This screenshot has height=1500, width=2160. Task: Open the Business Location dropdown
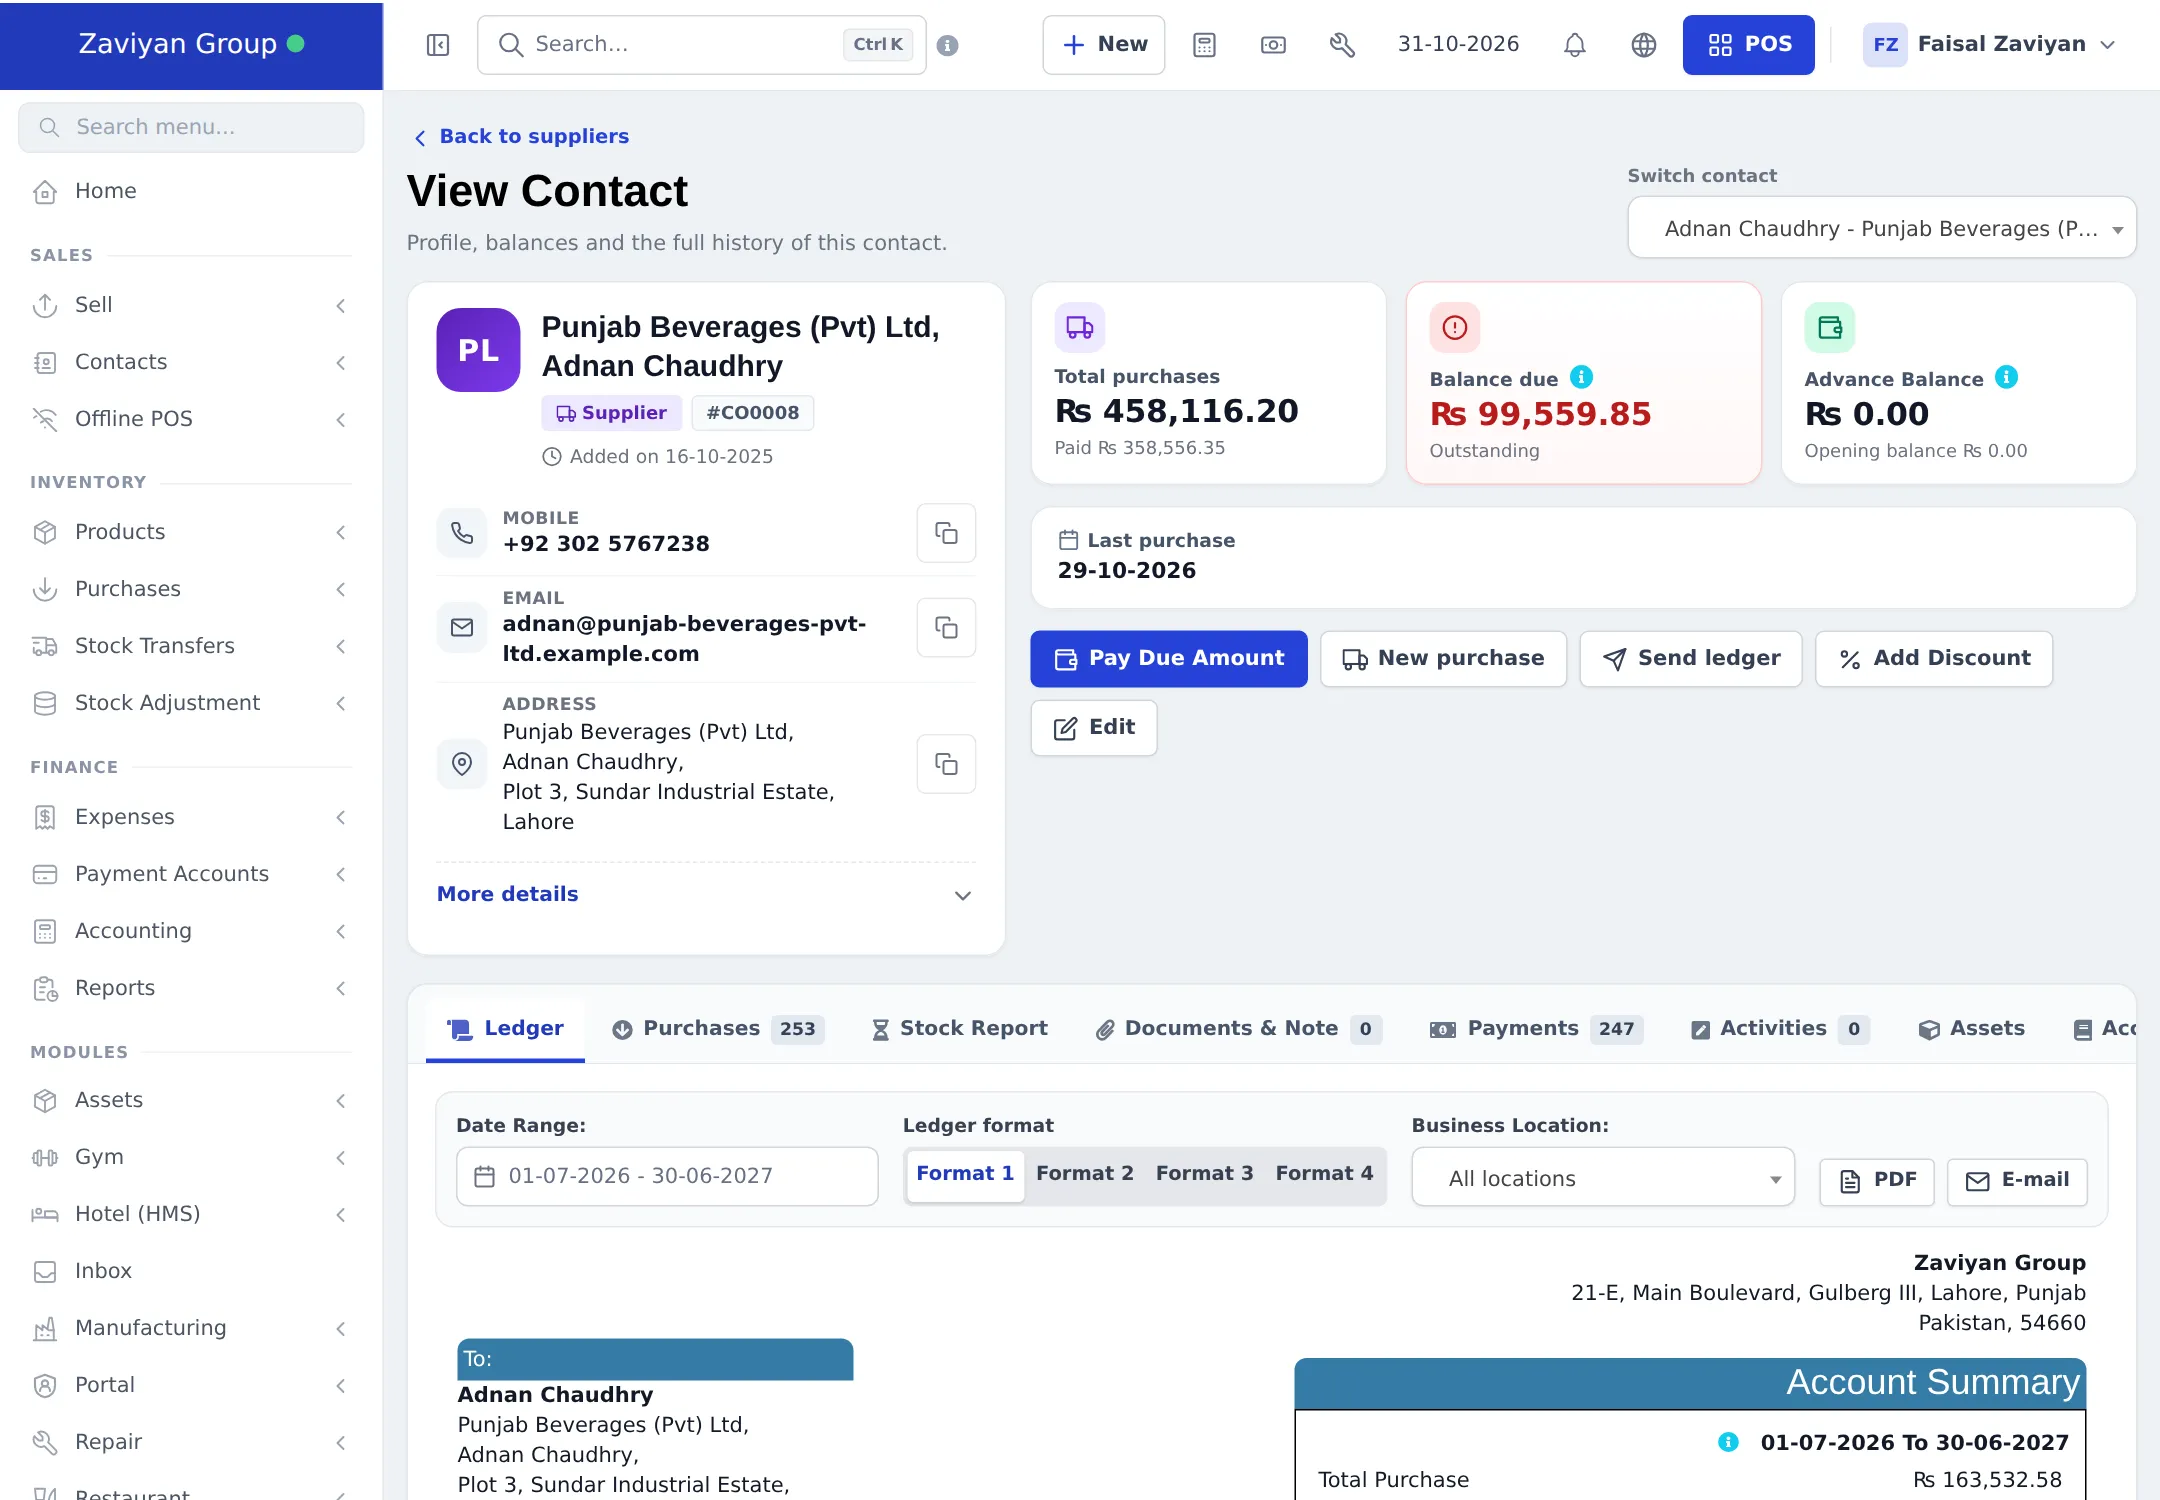tap(1602, 1178)
